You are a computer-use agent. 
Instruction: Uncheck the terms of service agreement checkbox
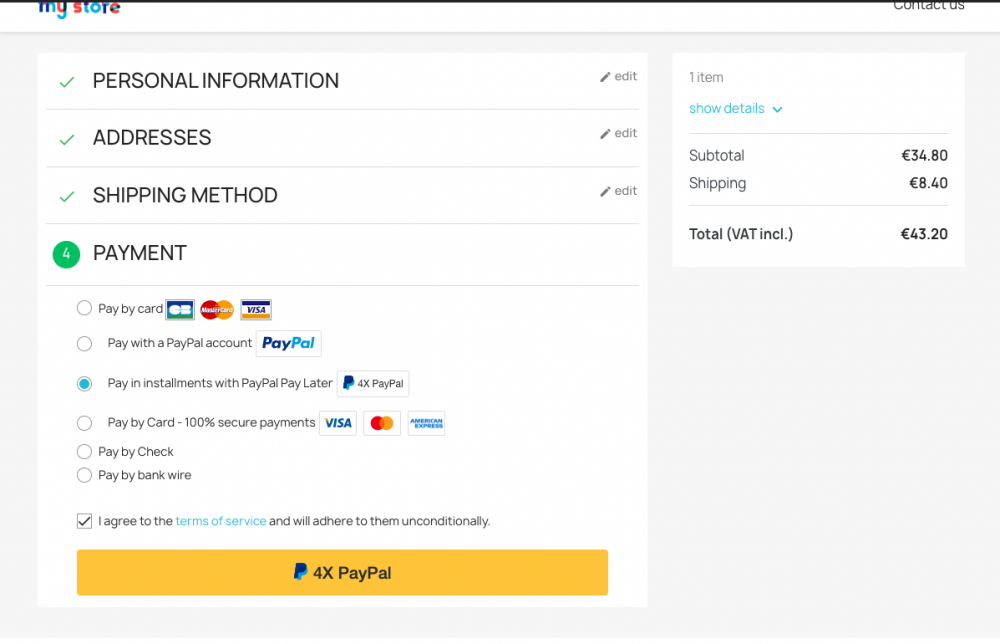click(84, 521)
